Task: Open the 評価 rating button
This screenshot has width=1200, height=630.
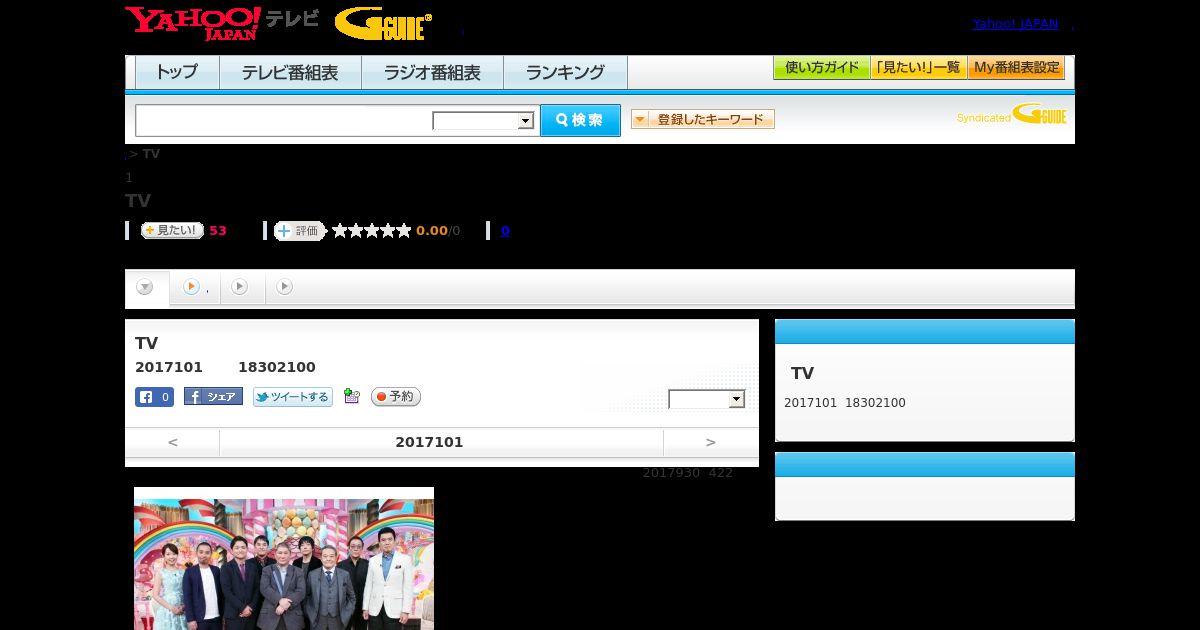Action: (x=300, y=231)
